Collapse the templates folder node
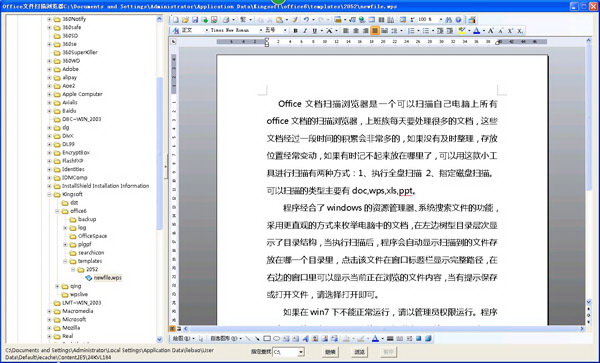This screenshot has height=363, width=600. [x=65, y=261]
